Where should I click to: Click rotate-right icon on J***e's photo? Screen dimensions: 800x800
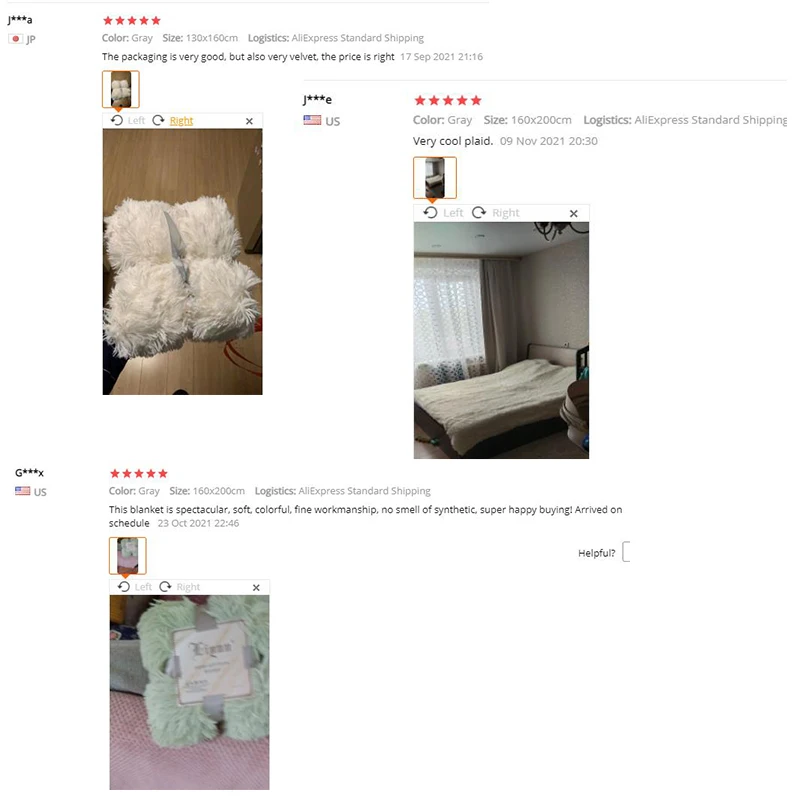tap(479, 212)
